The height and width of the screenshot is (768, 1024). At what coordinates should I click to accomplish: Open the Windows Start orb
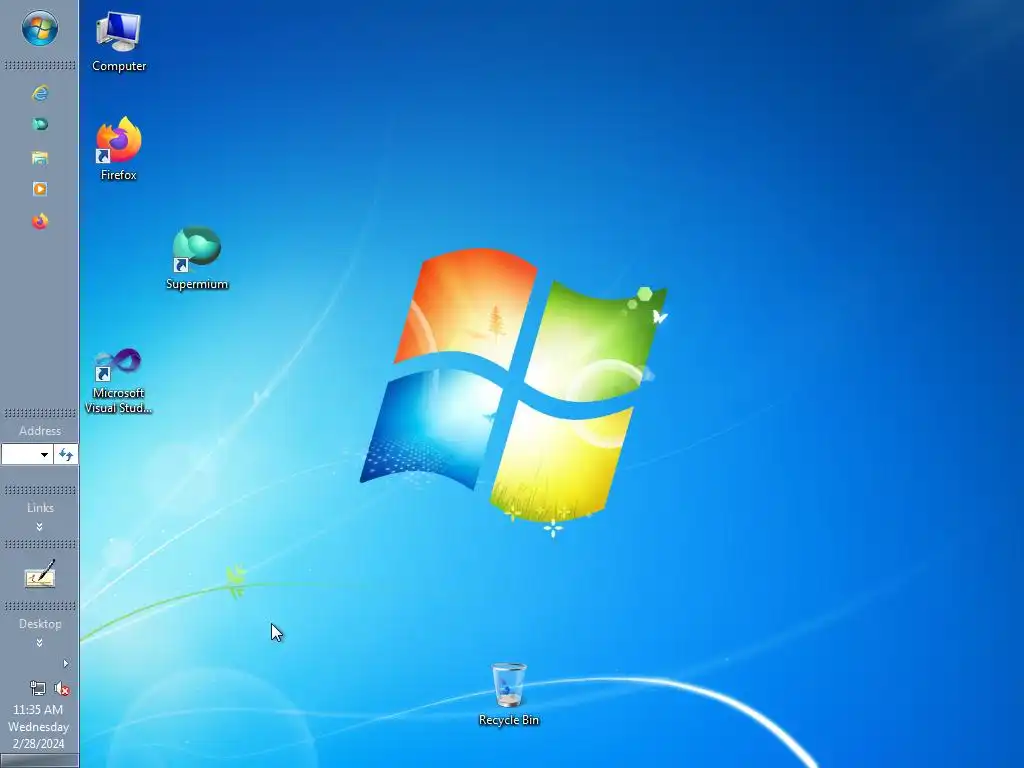pos(40,29)
